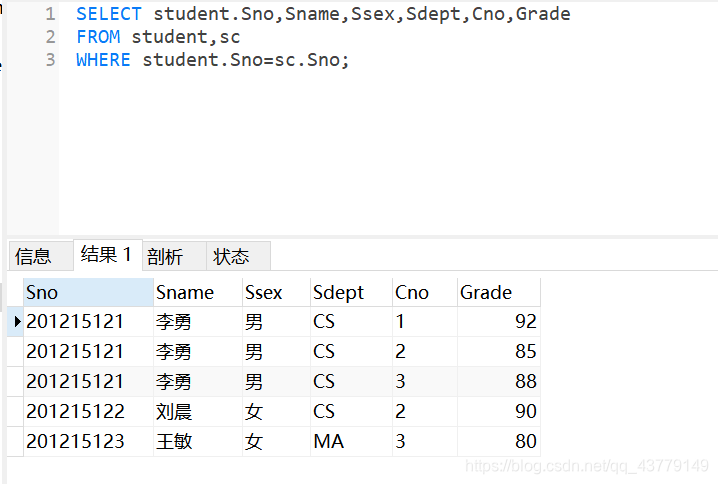Viewport: 718px width, 484px height.
Task: Select the Grade cell 88
Action: pos(499,381)
